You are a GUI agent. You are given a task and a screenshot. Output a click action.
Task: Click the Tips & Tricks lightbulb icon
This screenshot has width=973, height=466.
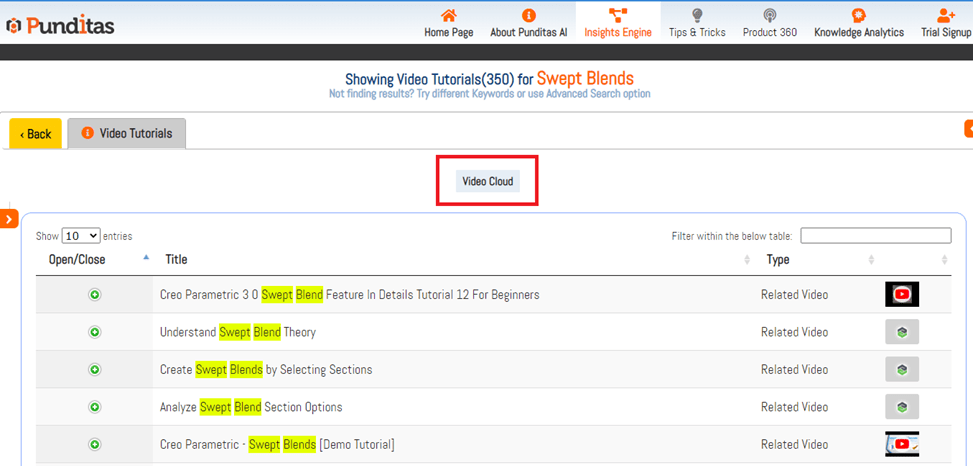(697, 15)
